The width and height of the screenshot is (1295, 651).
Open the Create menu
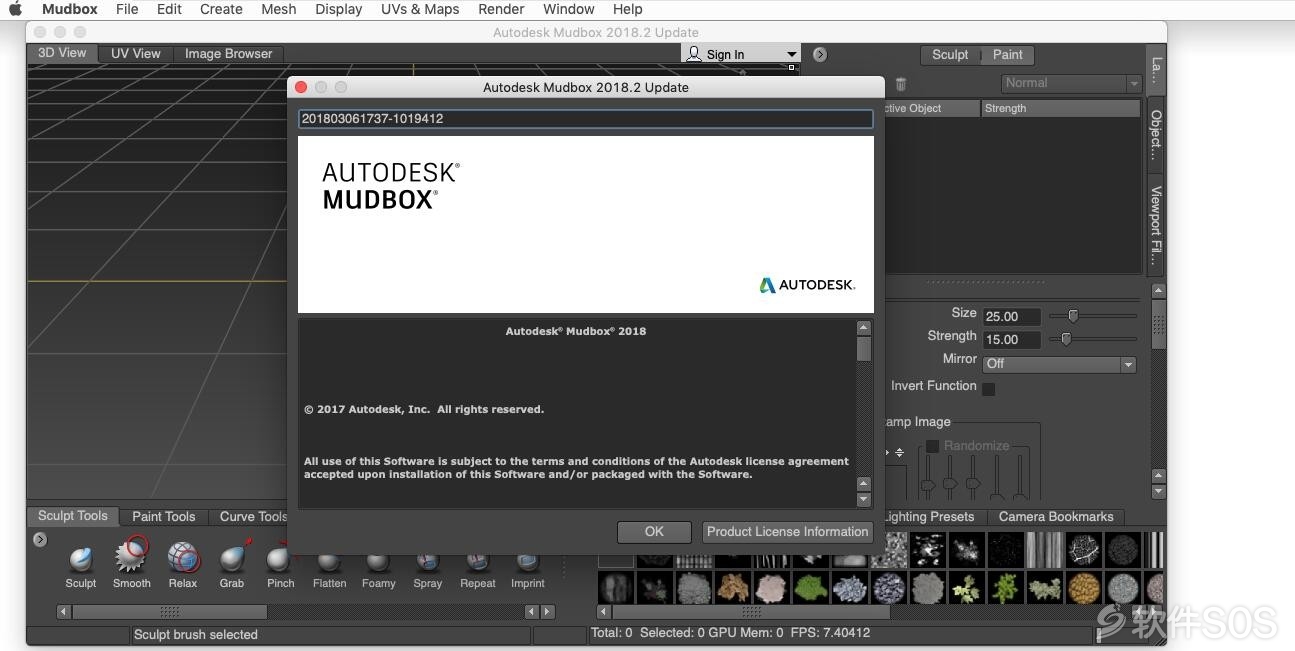click(221, 9)
